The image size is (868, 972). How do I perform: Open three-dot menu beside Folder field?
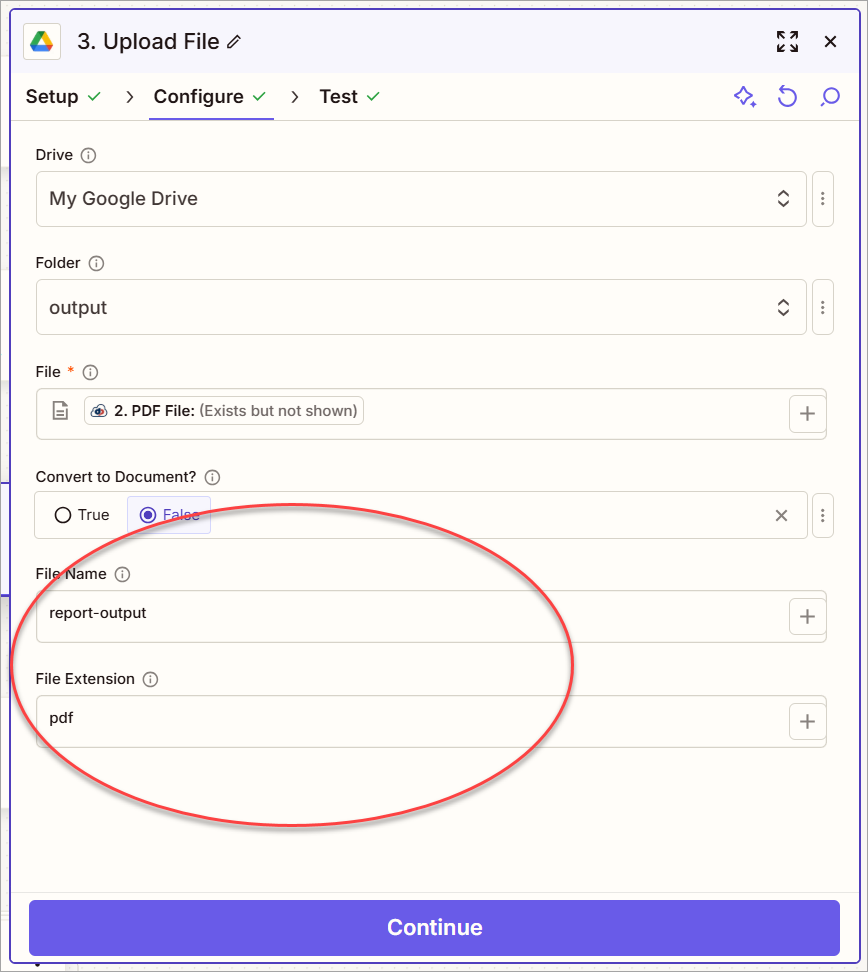(822, 307)
